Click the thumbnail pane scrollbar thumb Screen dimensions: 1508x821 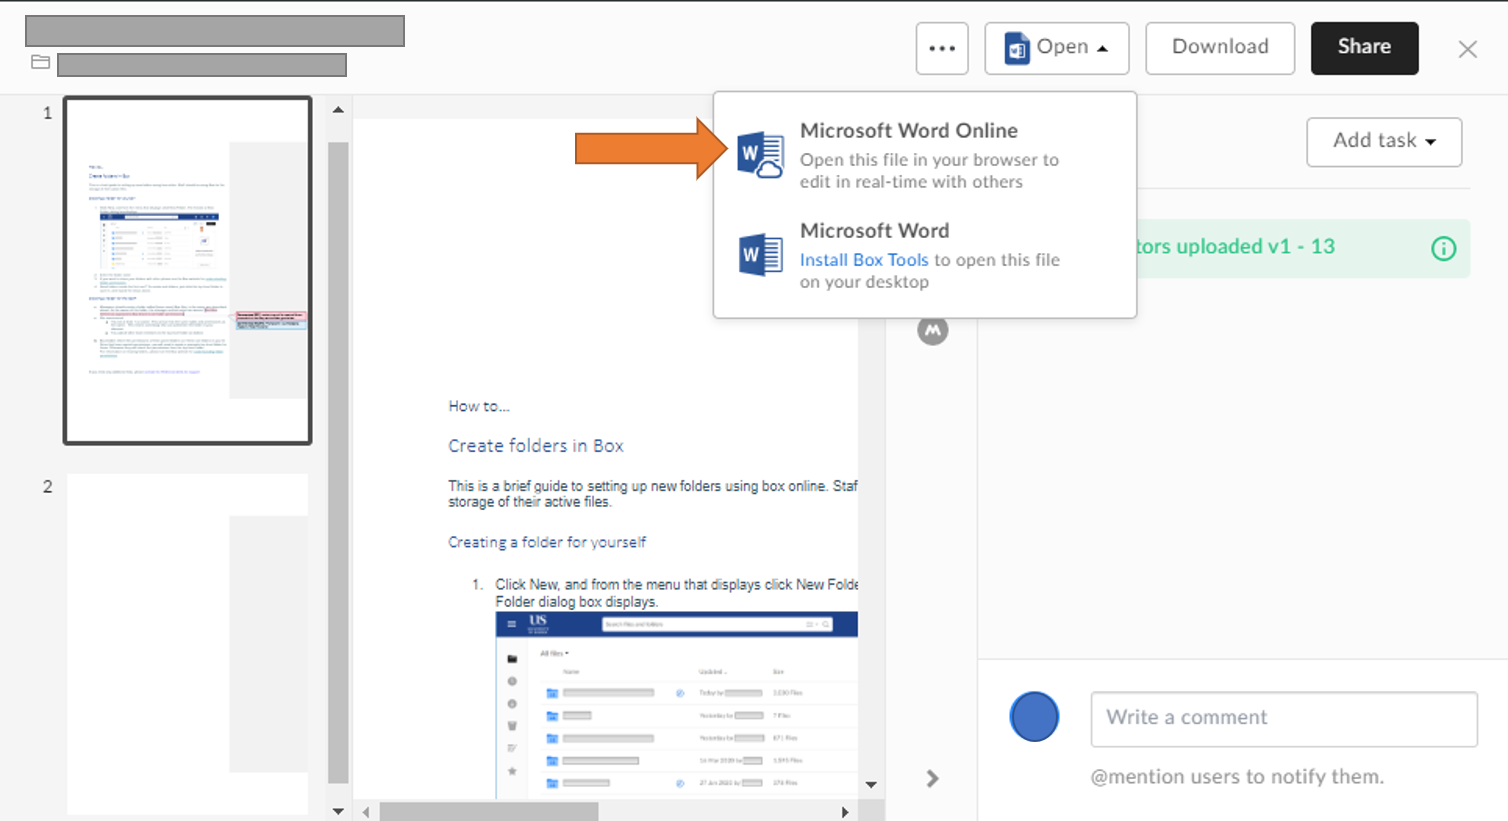pyautogui.click(x=338, y=462)
